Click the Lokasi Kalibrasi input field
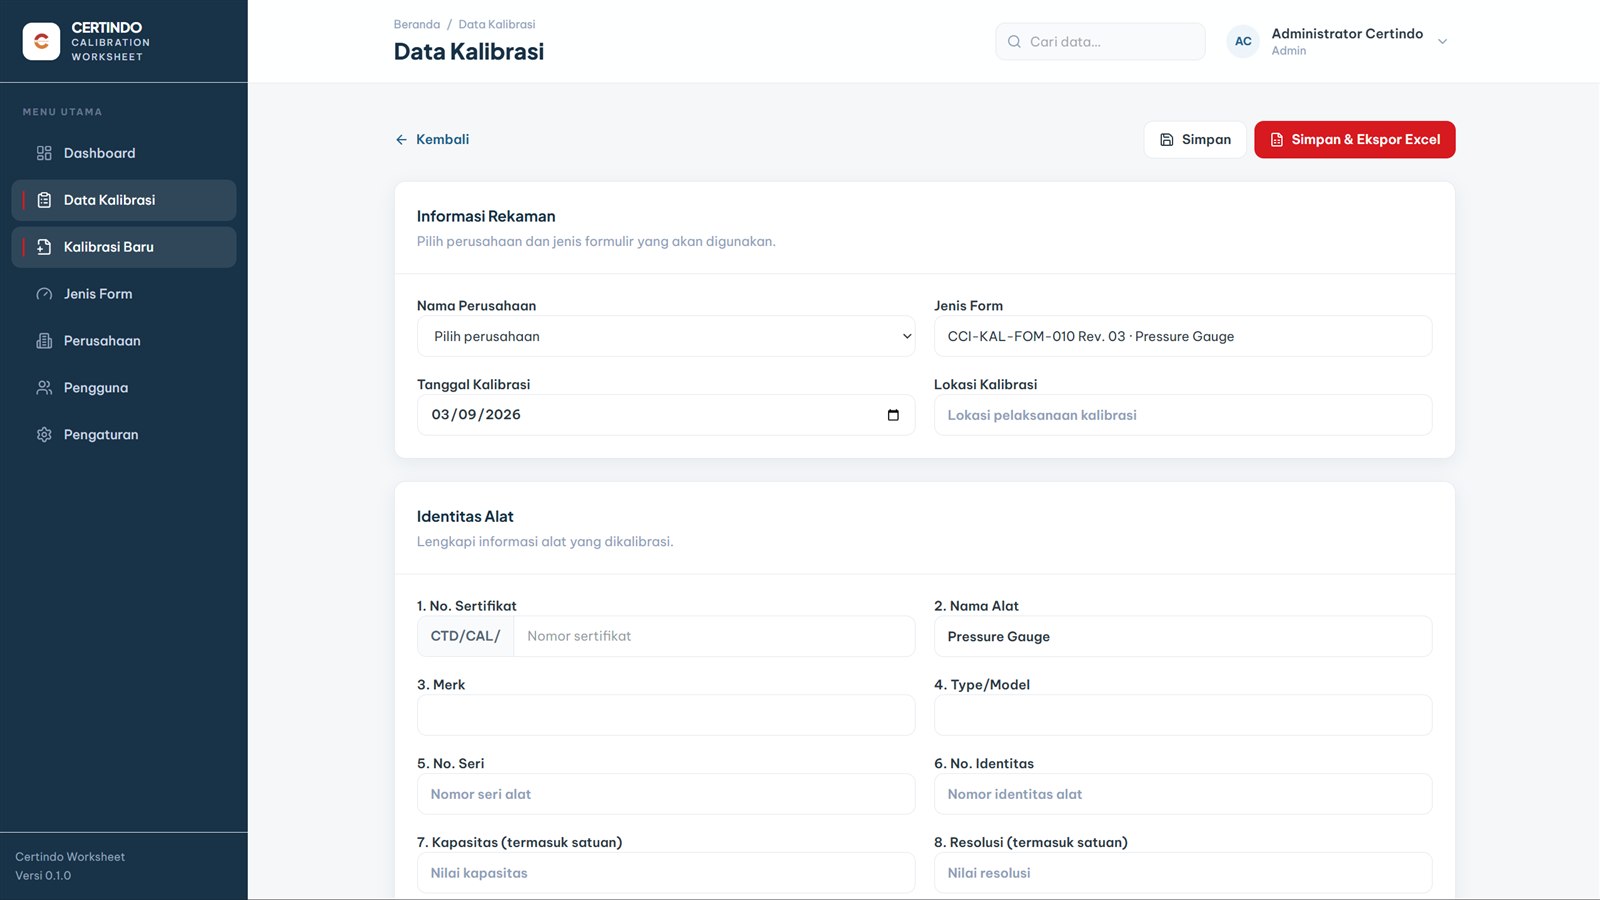This screenshot has width=1600, height=900. tap(1183, 415)
